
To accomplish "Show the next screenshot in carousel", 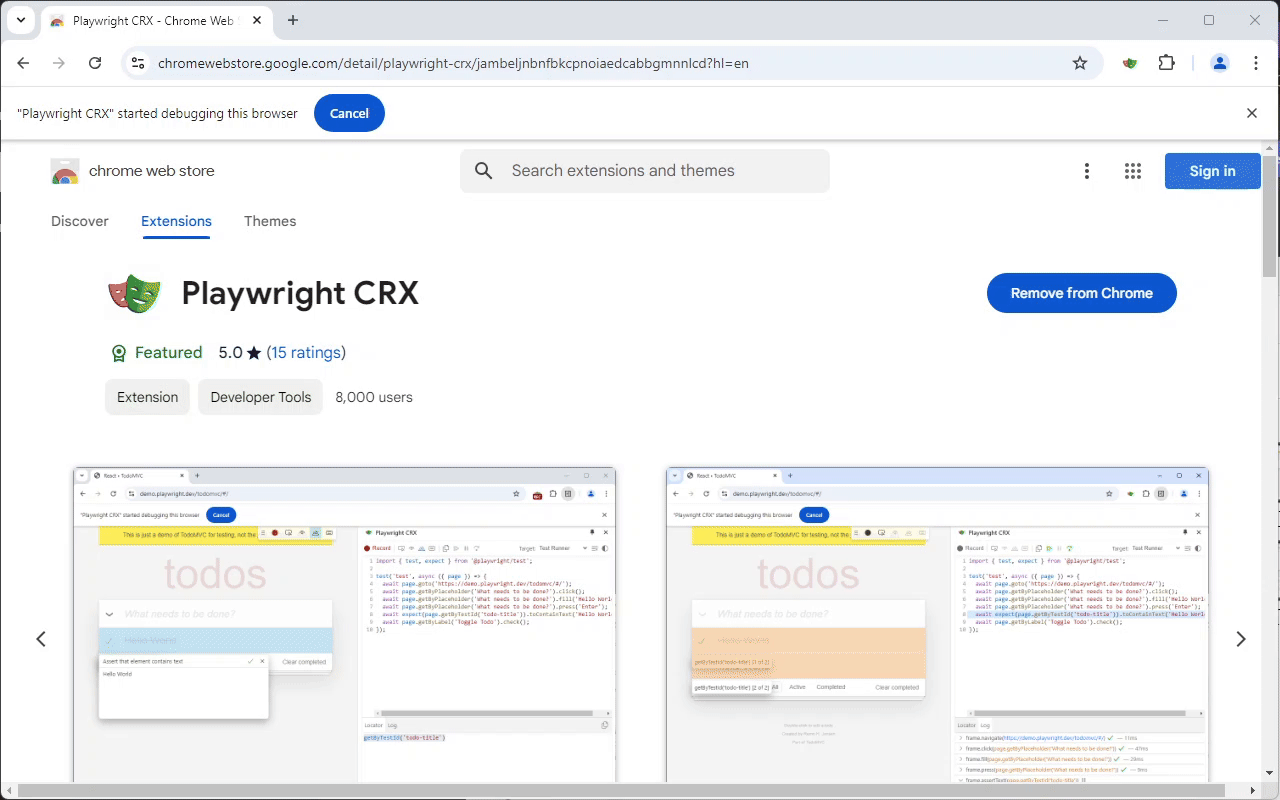I will click(x=1240, y=639).
